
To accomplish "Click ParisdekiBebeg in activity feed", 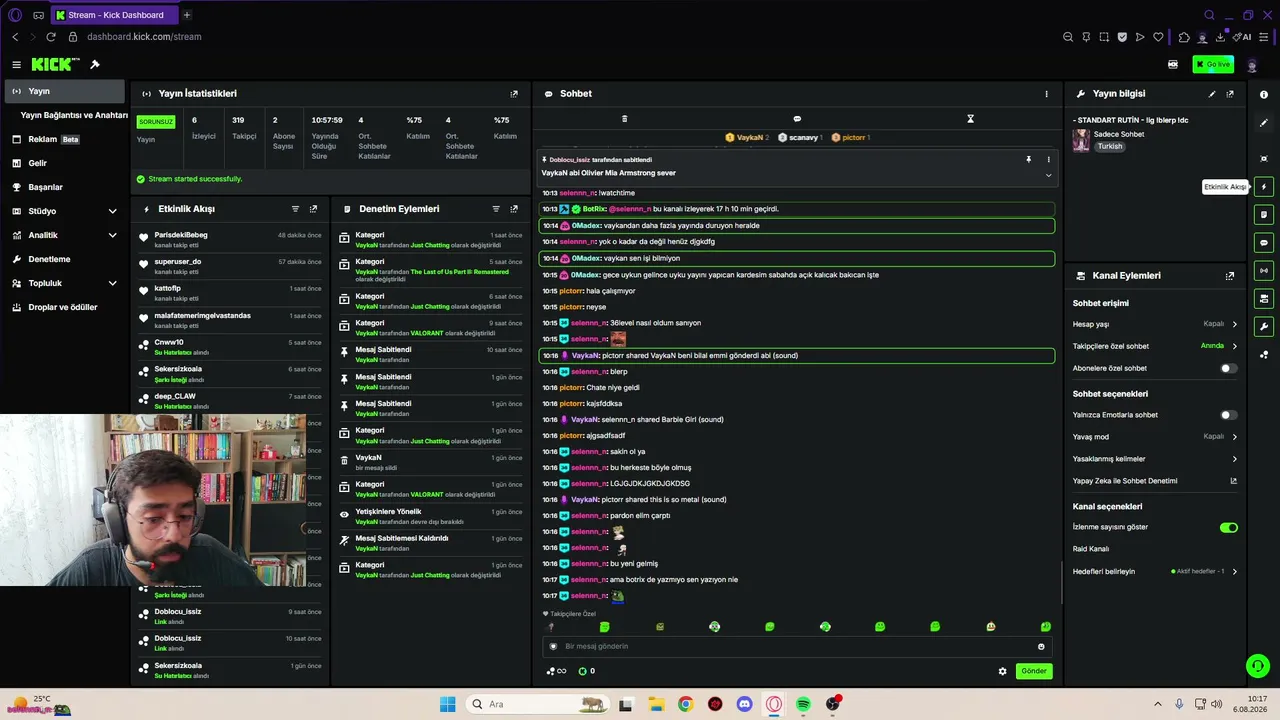I will tap(181, 235).
